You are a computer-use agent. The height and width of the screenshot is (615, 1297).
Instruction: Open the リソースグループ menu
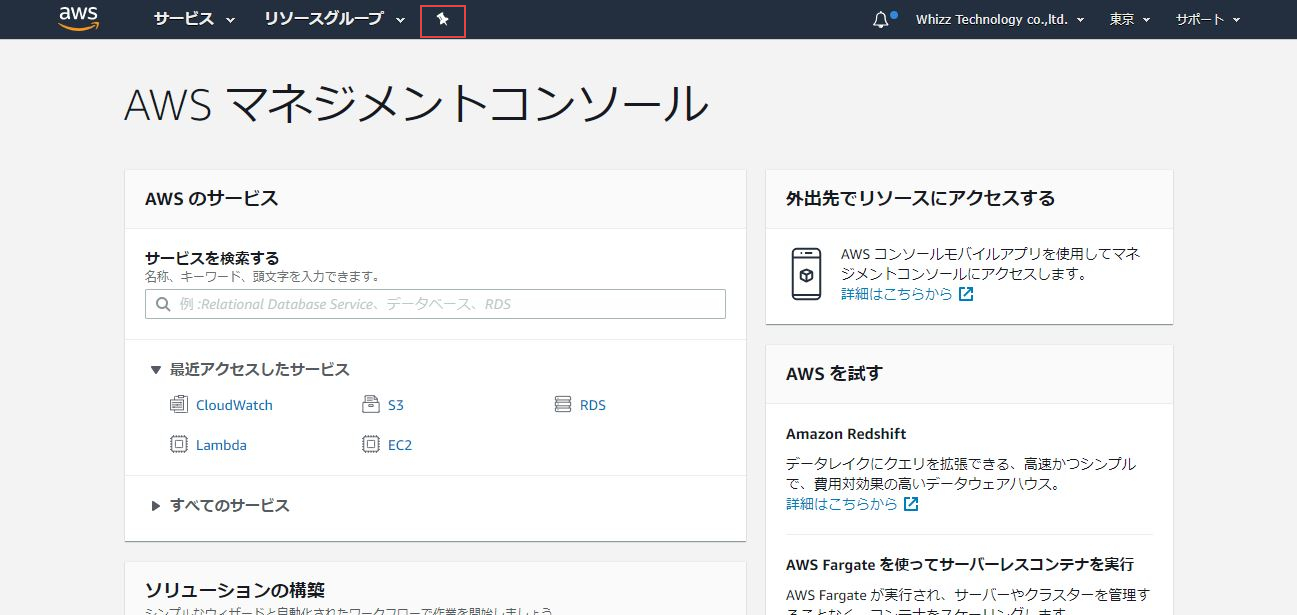(x=324, y=18)
